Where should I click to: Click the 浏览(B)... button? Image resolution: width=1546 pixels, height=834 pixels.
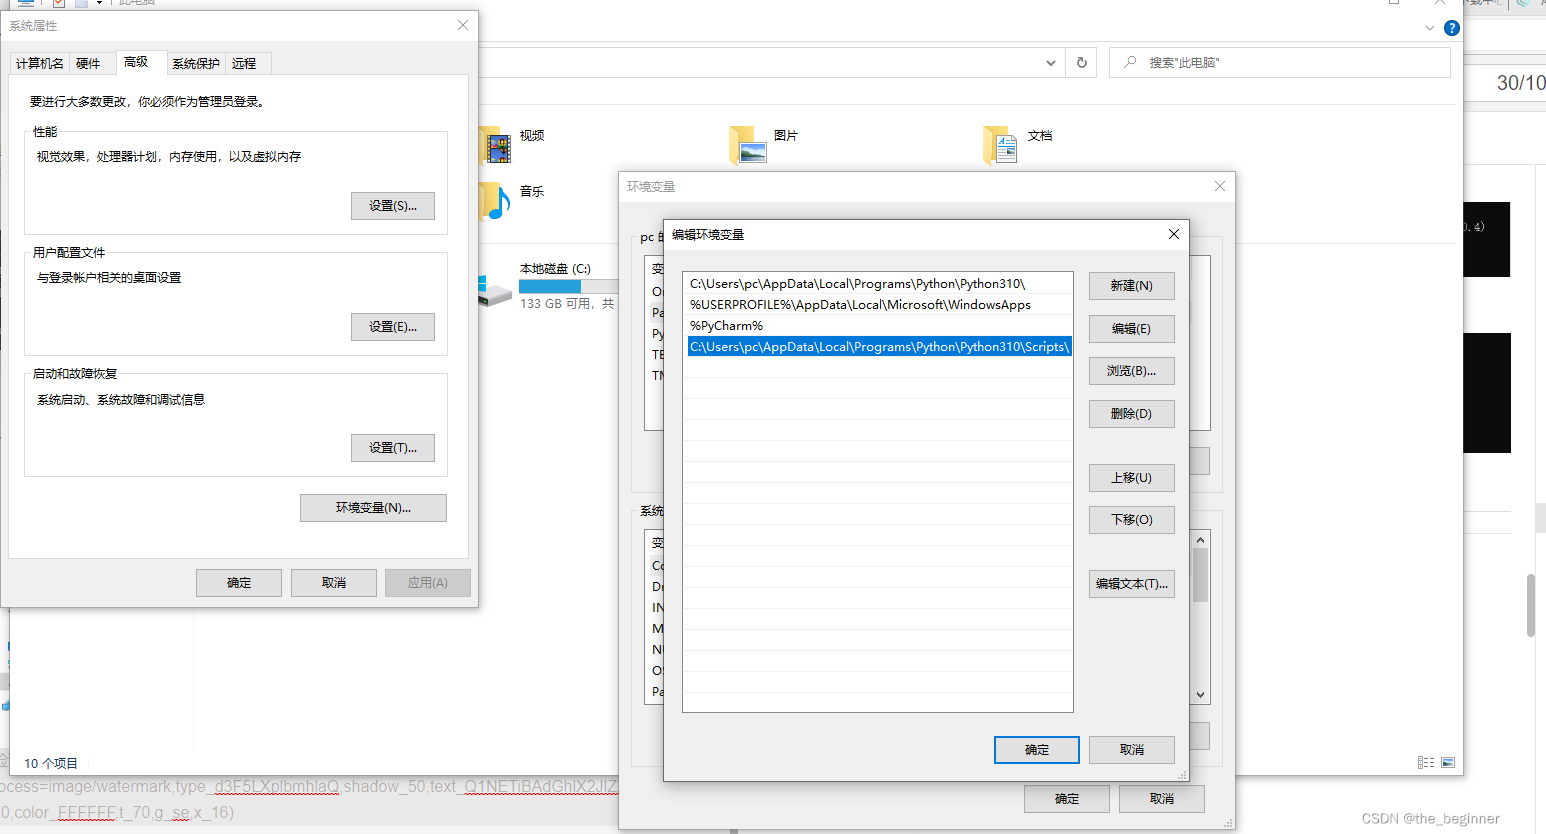(1132, 371)
